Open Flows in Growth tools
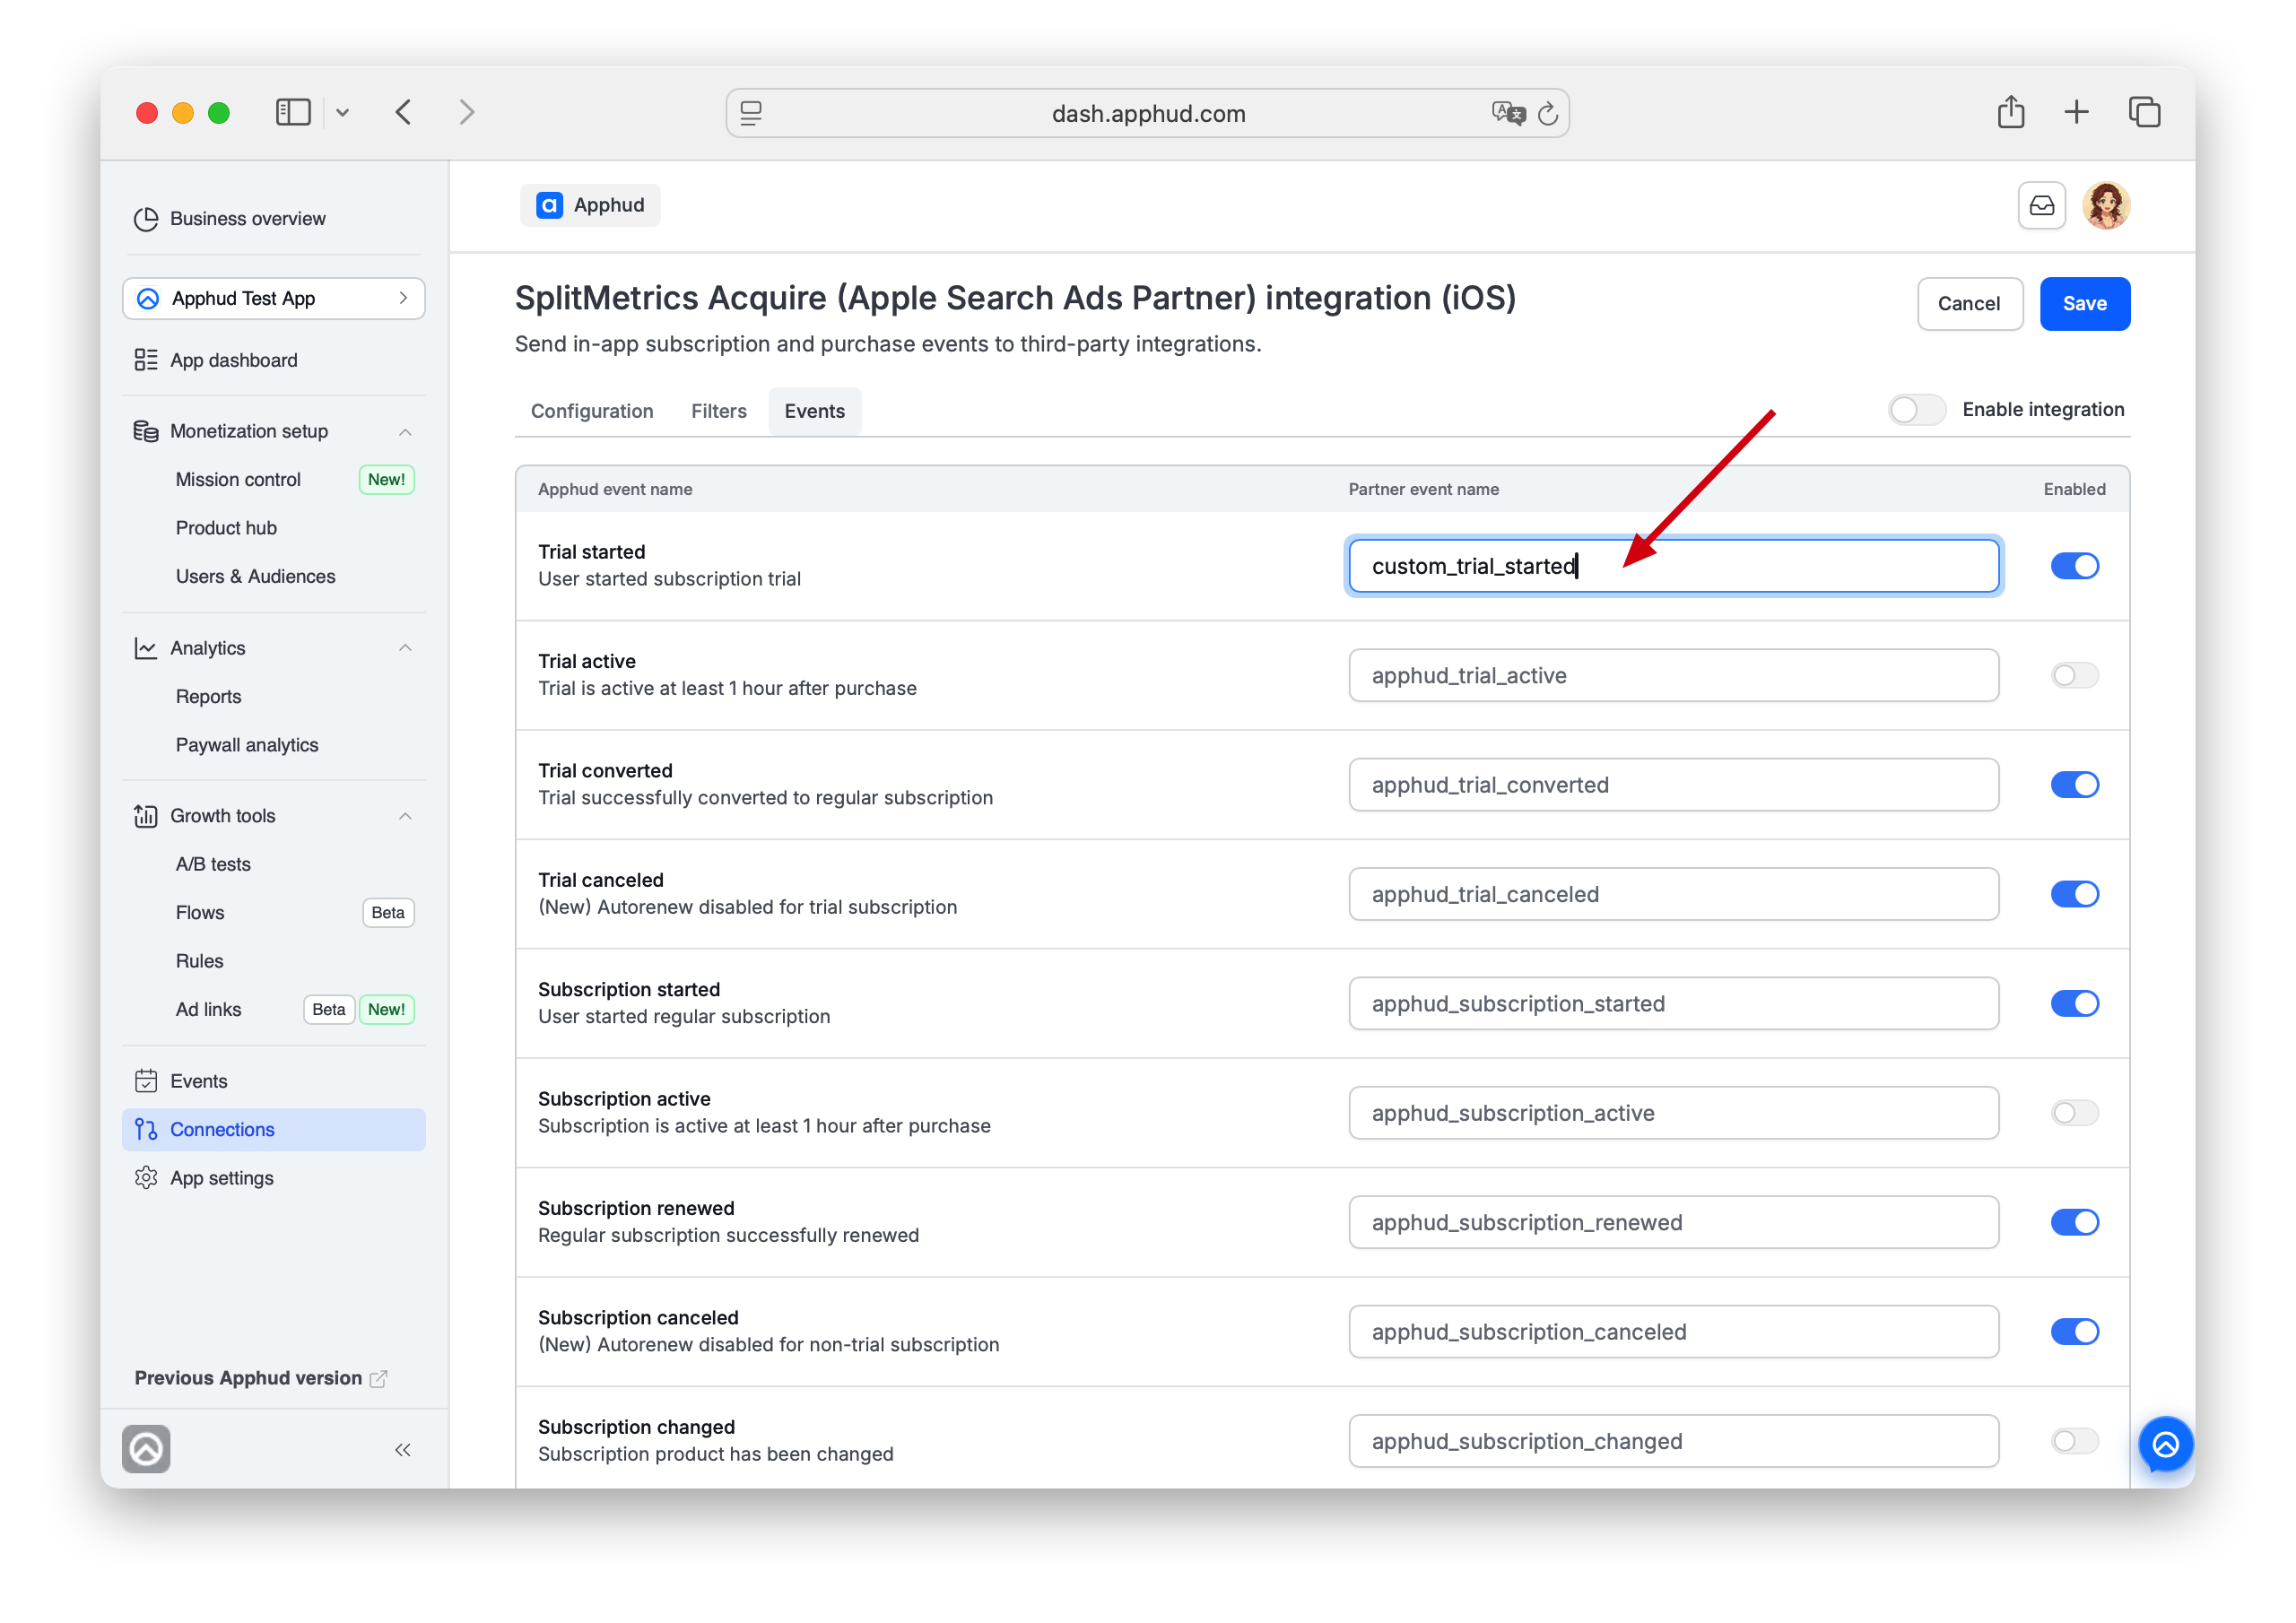 [x=200, y=913]
